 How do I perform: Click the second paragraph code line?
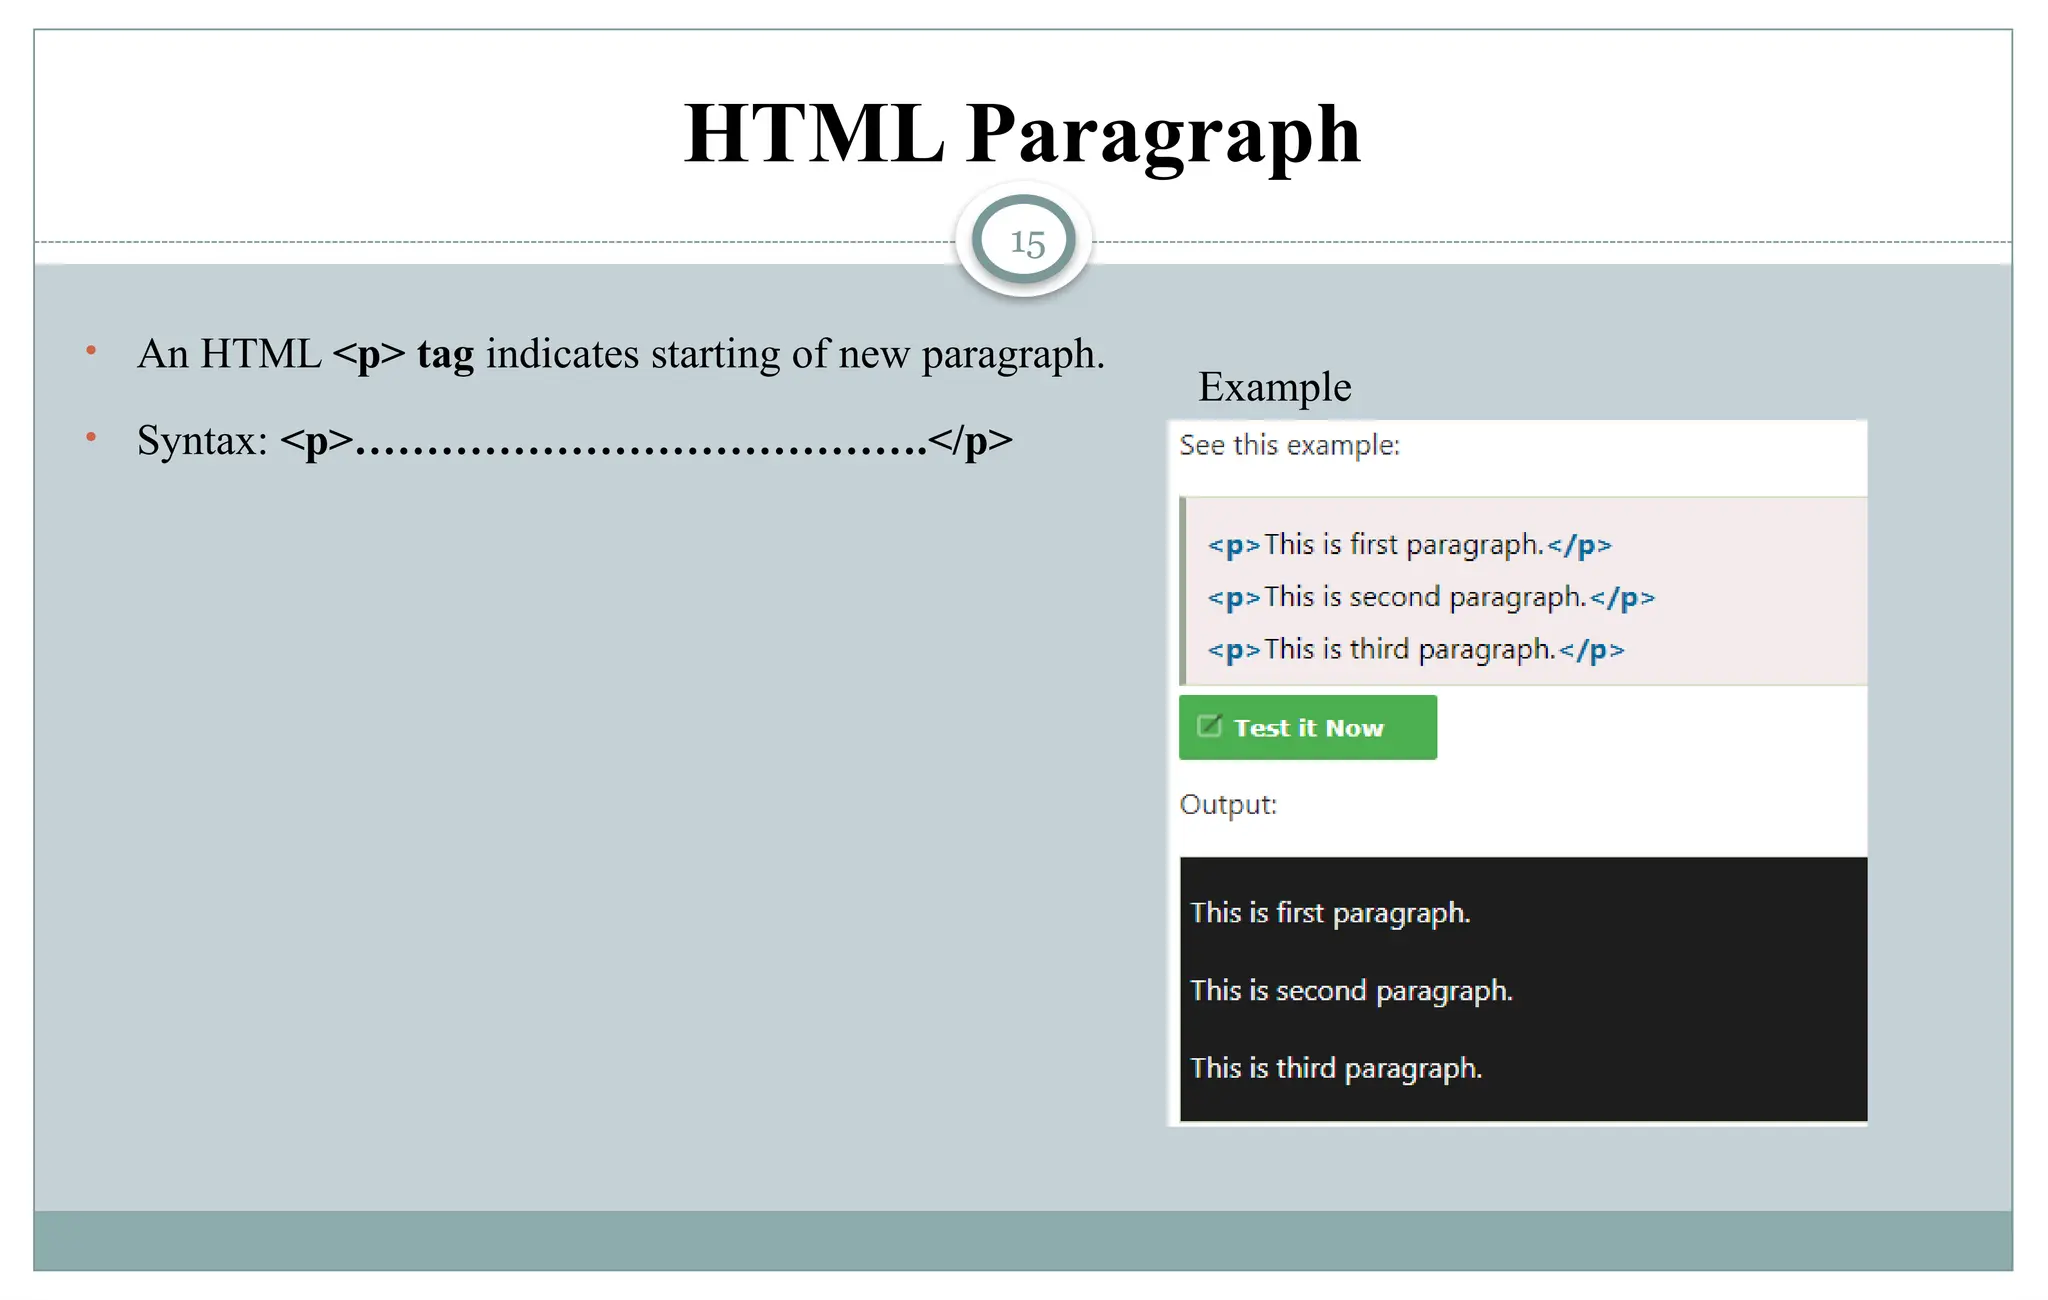coord(1430,597)
